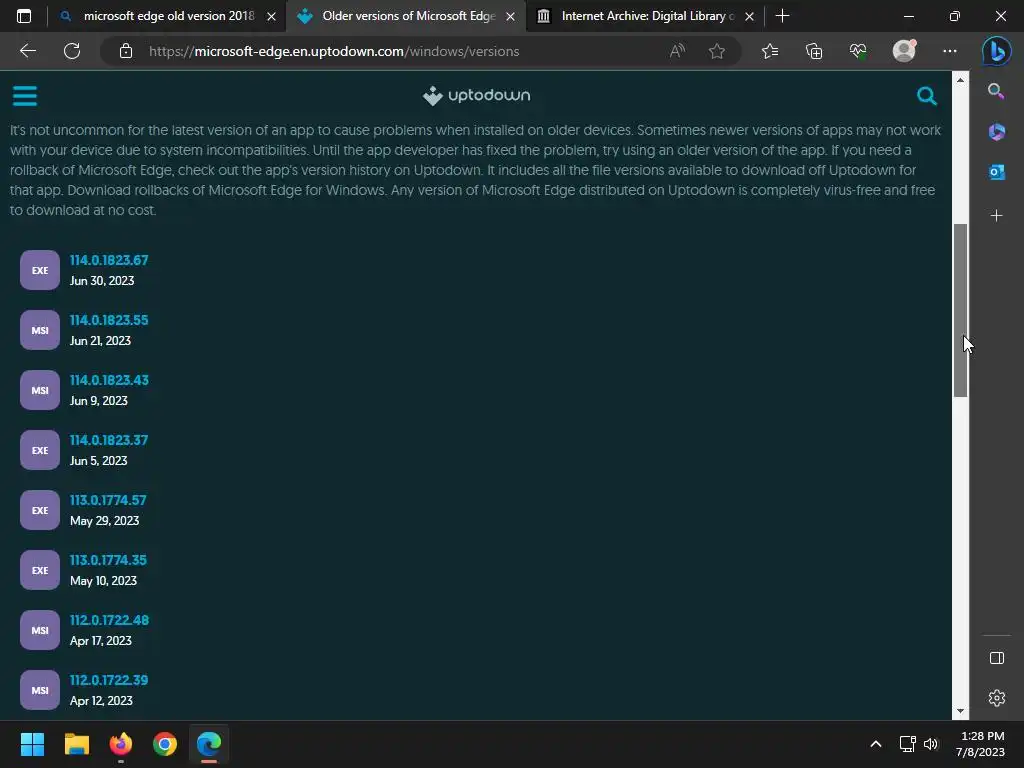The image size is (1024, 768).
Task: Click the page vertical scrollbar thumb
Action: (x=960, y=310)
